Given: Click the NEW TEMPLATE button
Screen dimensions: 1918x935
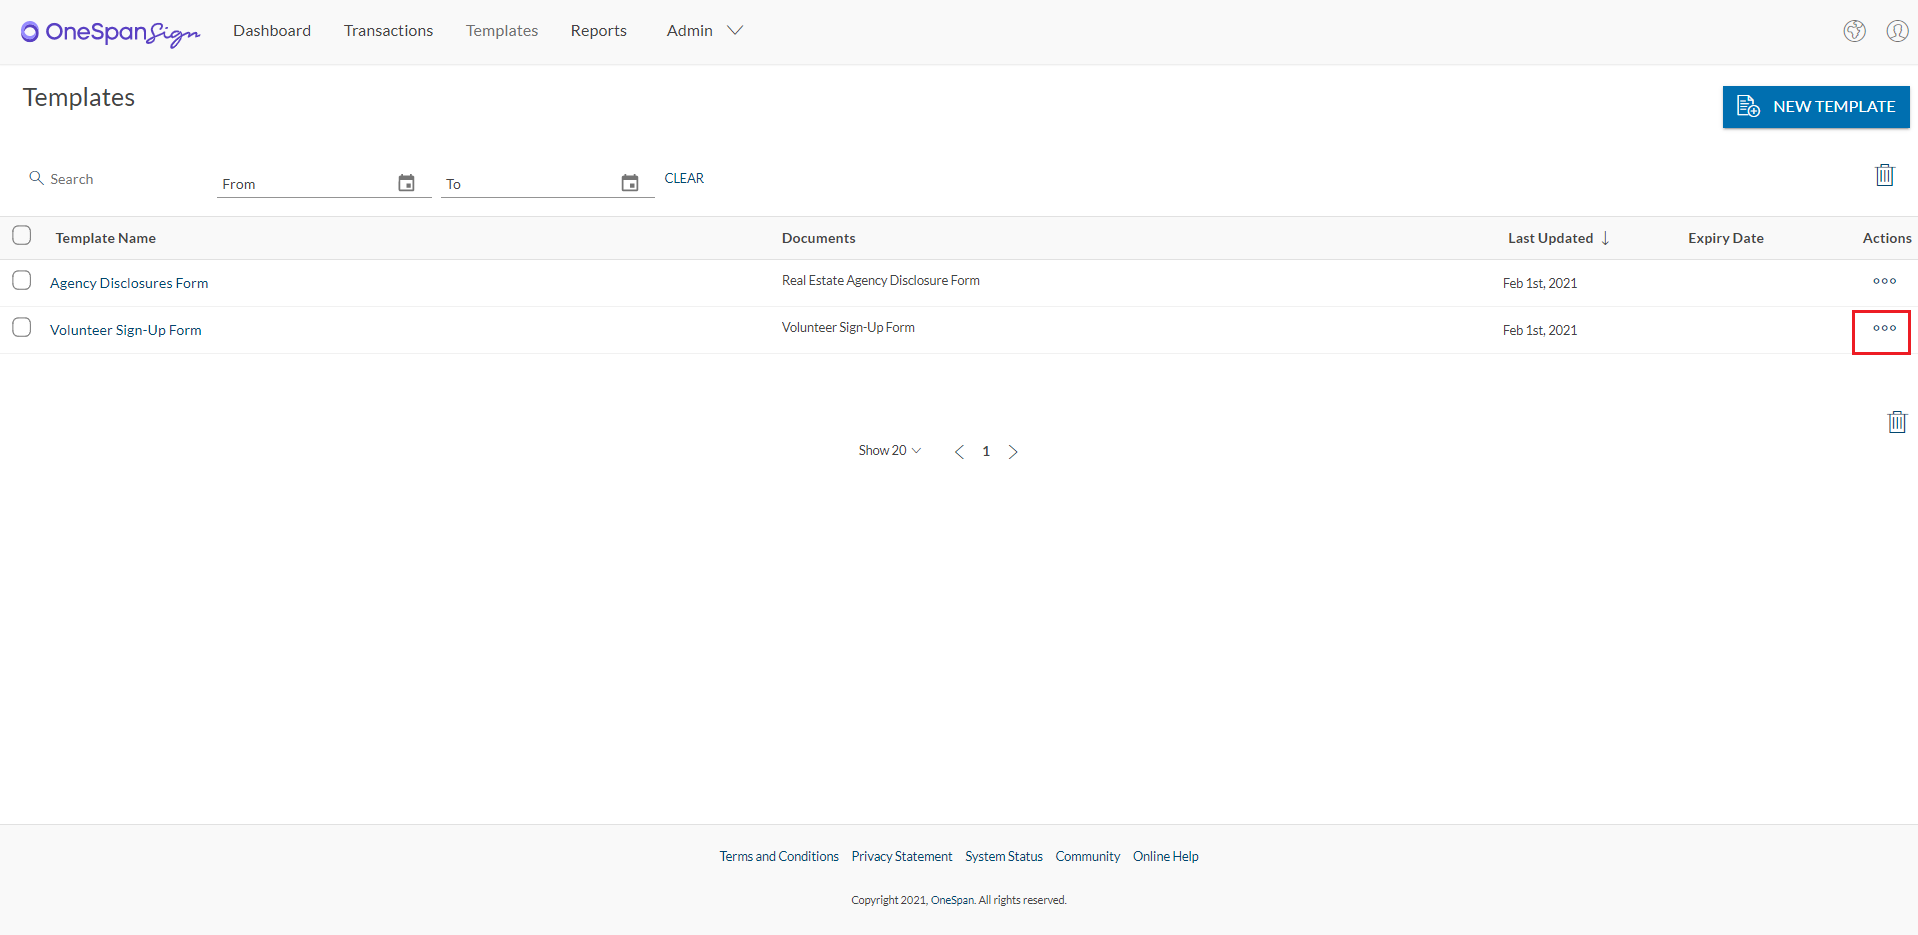Looking at the screenshot, I should (x=1815, y=107).
